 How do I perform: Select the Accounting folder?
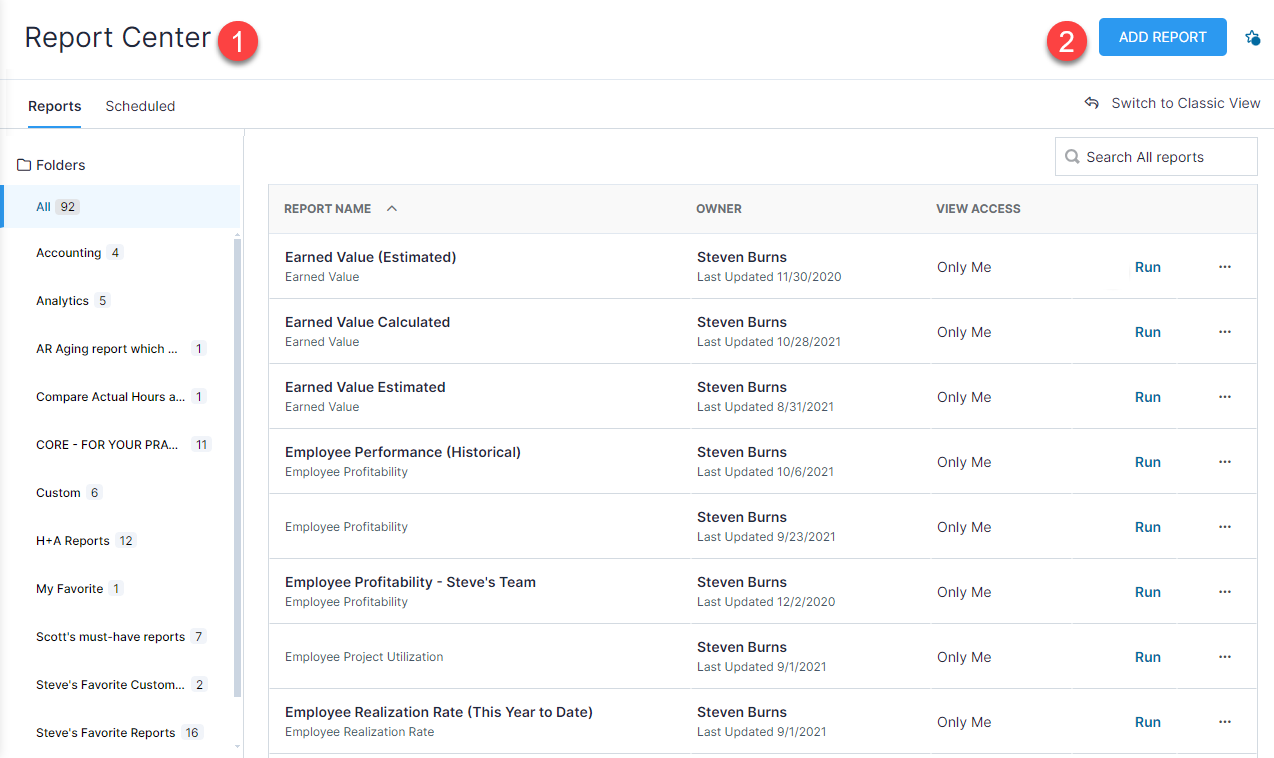pyautogui.click(x=68, y=253)
